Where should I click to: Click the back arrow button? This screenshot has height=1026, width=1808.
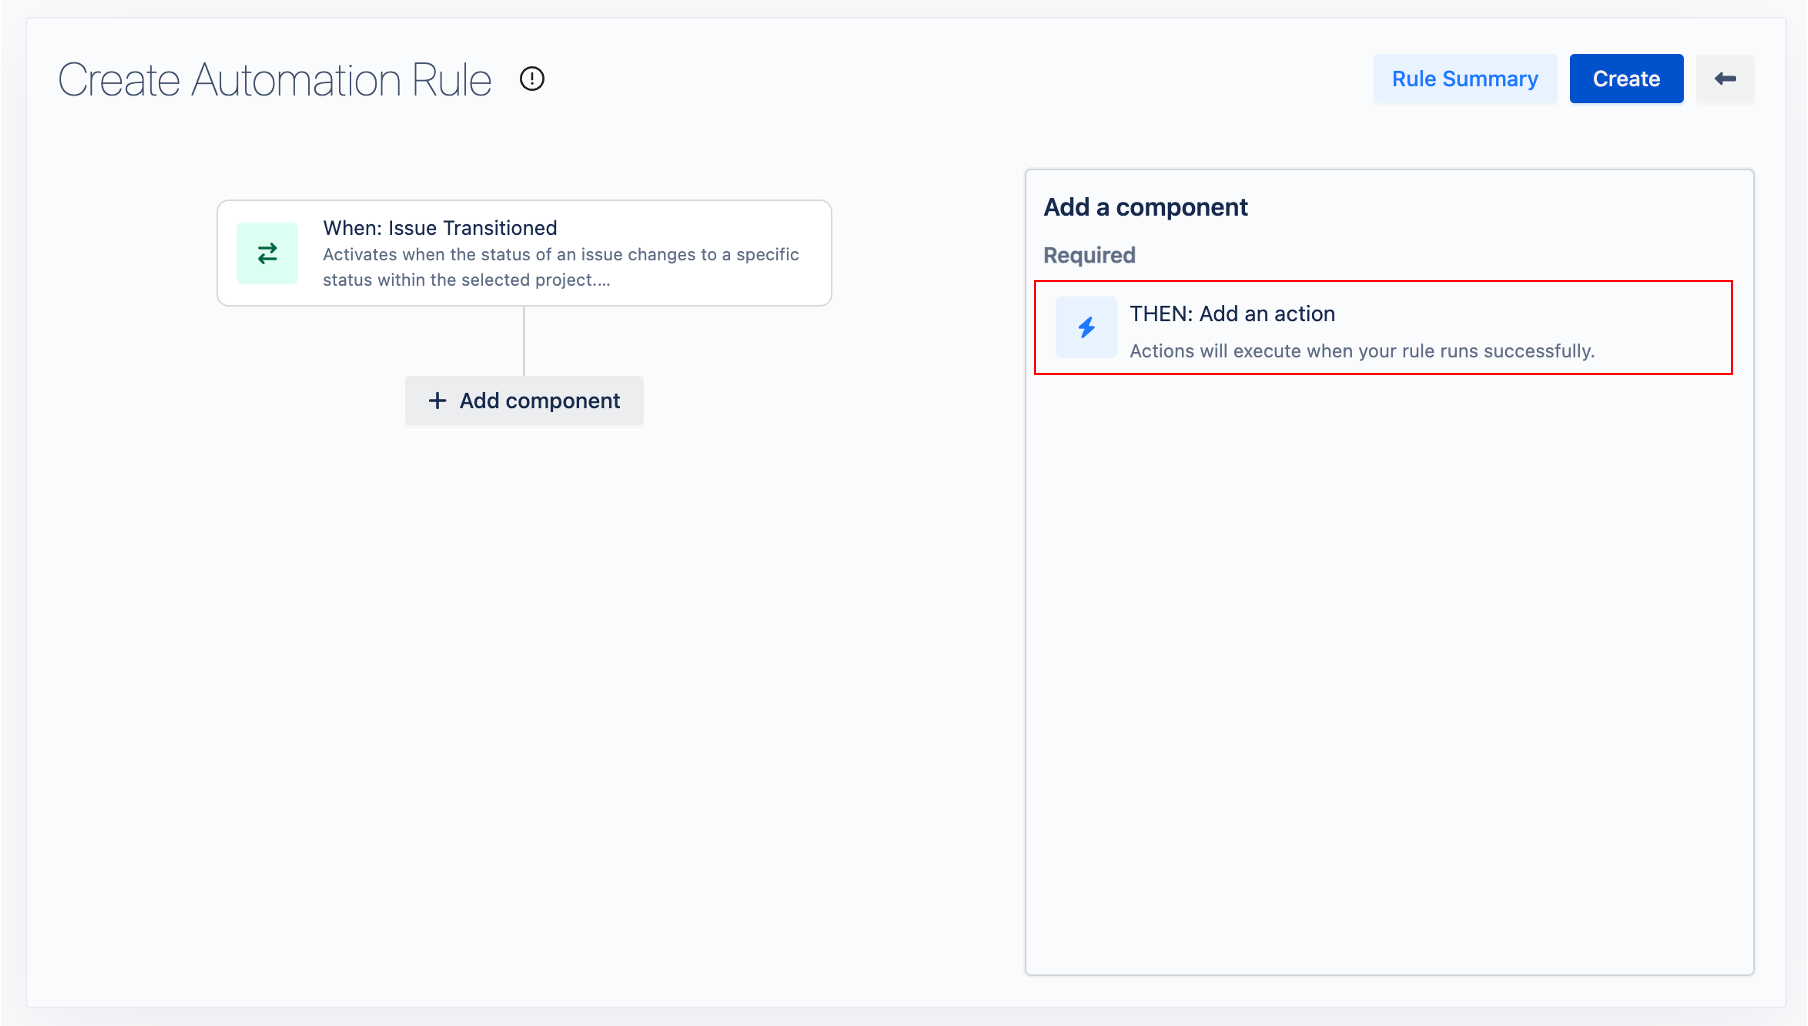1725,79
